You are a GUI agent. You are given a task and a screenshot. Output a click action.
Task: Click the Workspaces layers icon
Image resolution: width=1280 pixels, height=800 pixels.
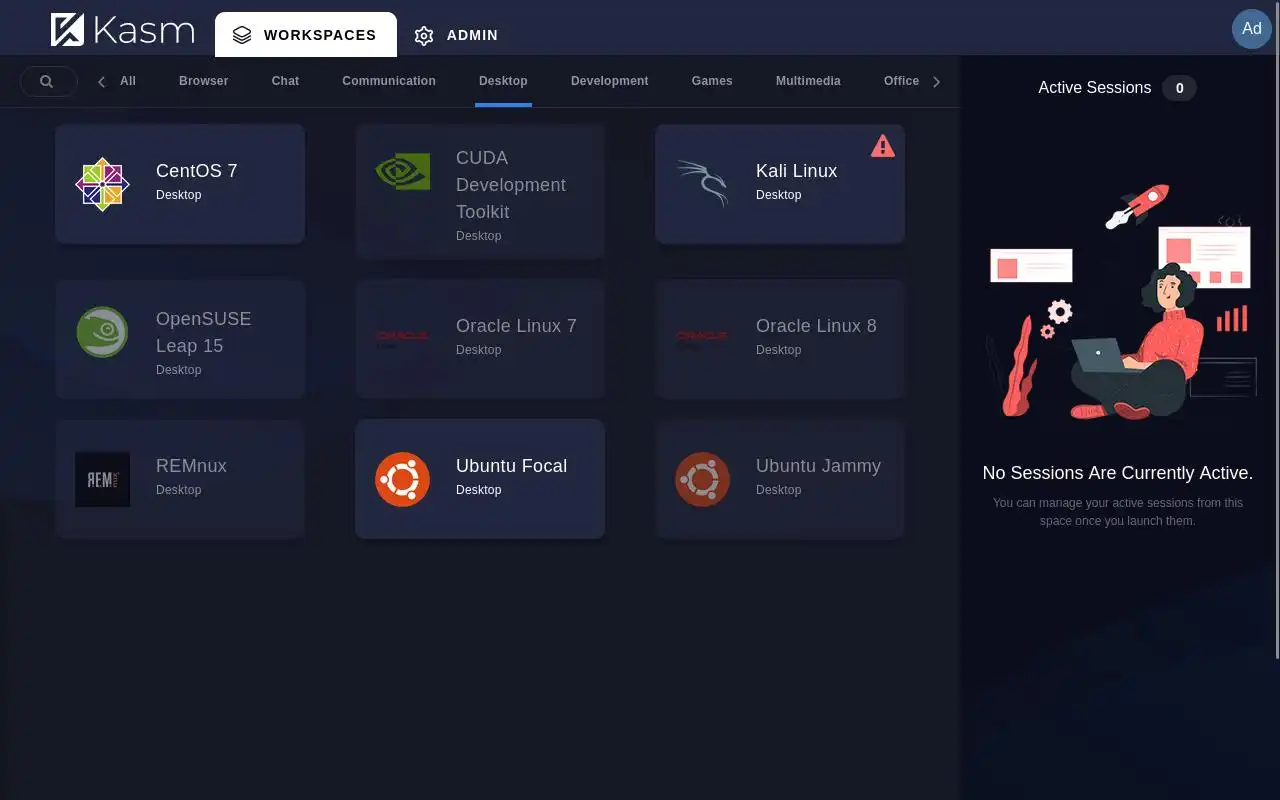tap(242, 35)
